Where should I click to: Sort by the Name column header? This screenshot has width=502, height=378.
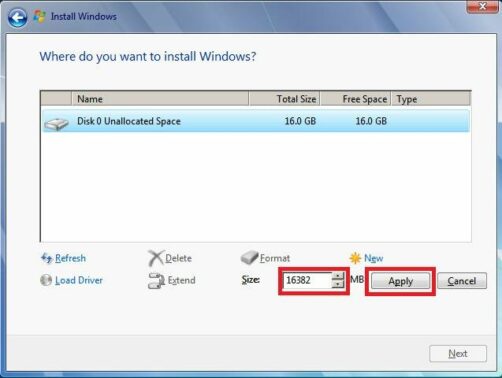[x=160, y=99]
